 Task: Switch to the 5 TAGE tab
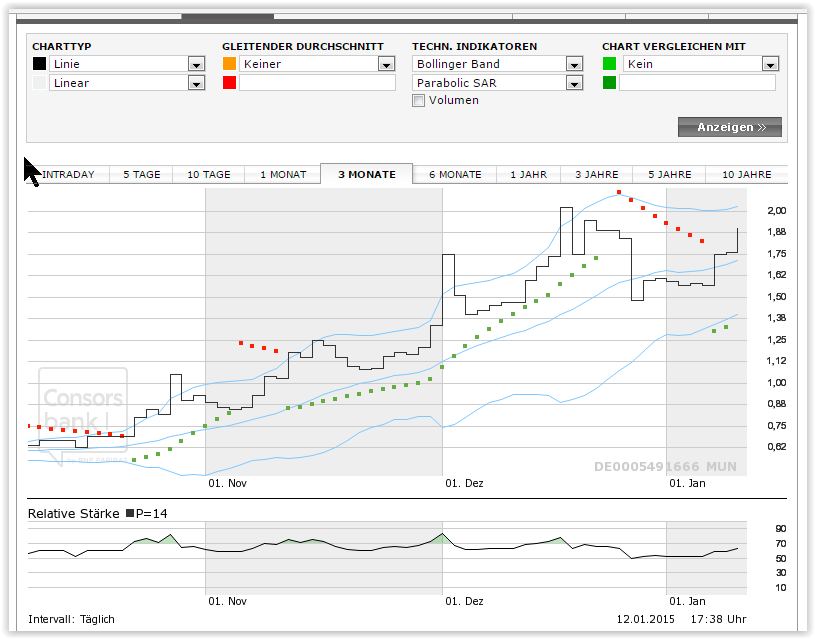[141, 175]
